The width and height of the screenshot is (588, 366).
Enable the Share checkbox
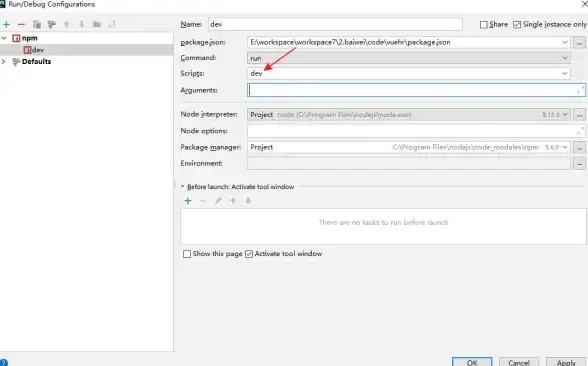pos(484,25)
